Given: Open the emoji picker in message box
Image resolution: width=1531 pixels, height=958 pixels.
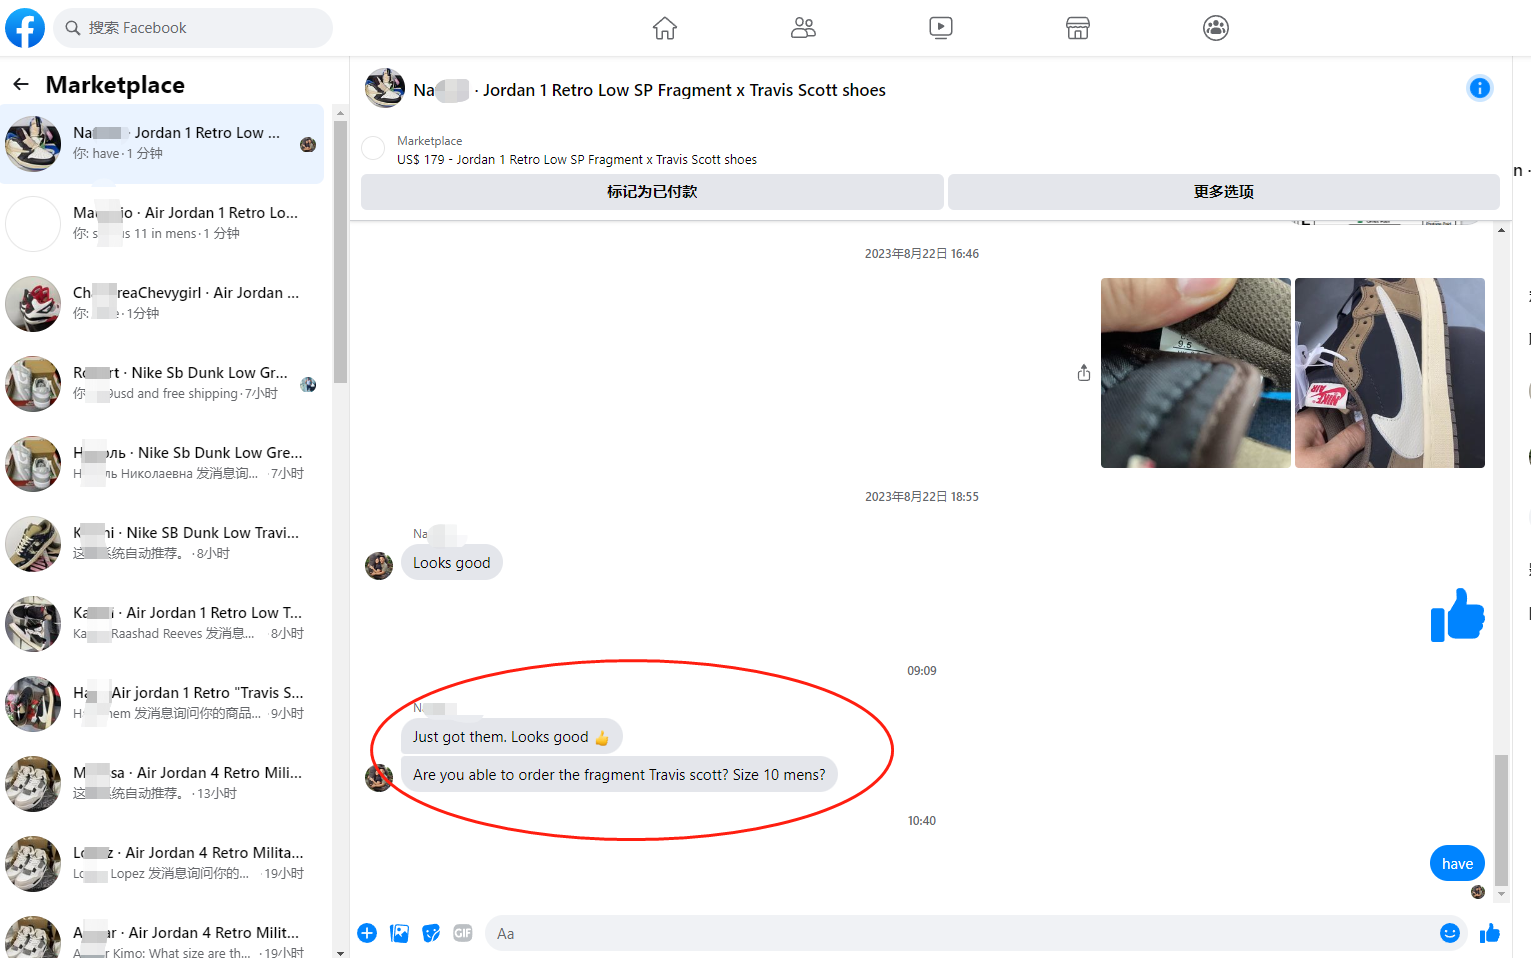Looking at the screenshot, I should [x=1449, y=933].
